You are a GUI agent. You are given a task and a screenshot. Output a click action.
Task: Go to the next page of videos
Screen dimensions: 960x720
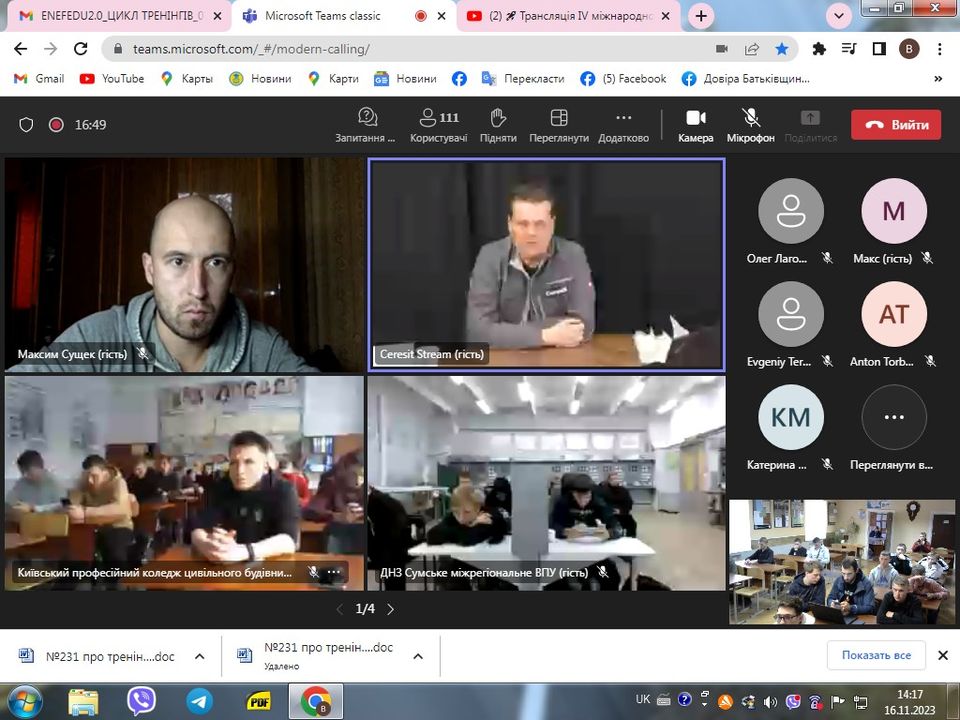390,609
